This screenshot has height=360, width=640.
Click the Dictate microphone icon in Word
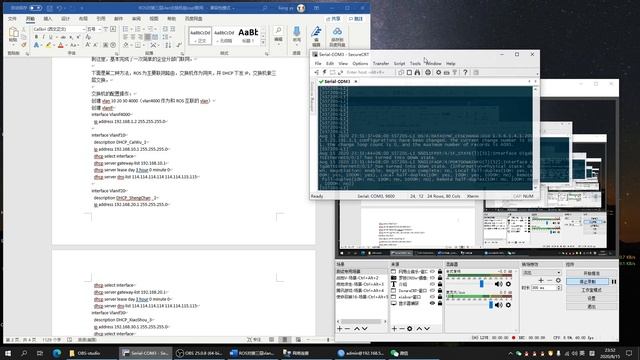coord(297,31)
